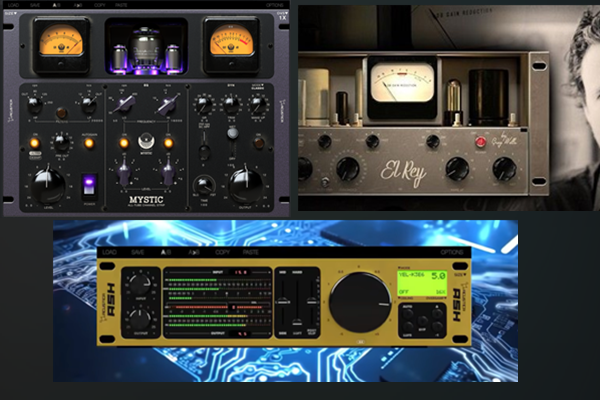Click the large LEVEL knob in Mystic
This screenshot has height=400, width=600.
pos(47,185)
